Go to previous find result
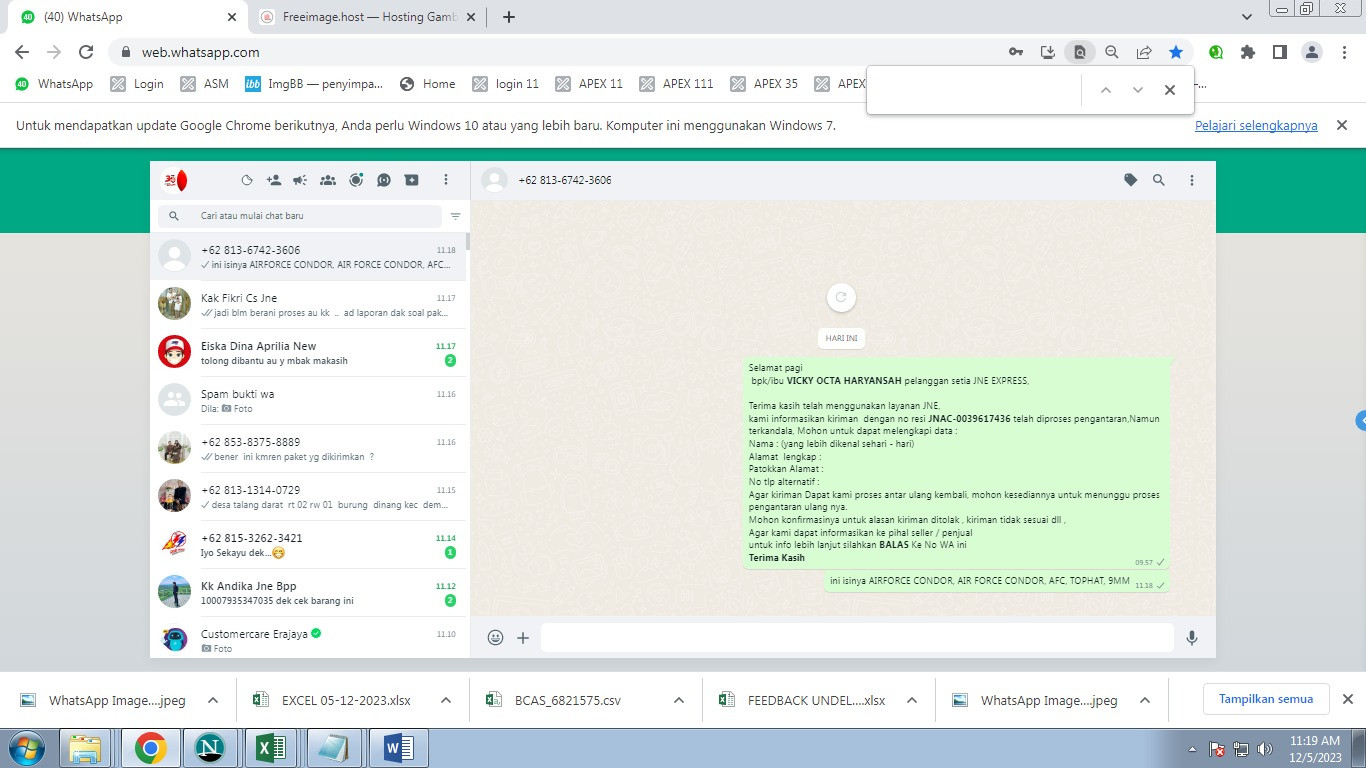Screen dimensions: 1366x768 pos(1106,90)
